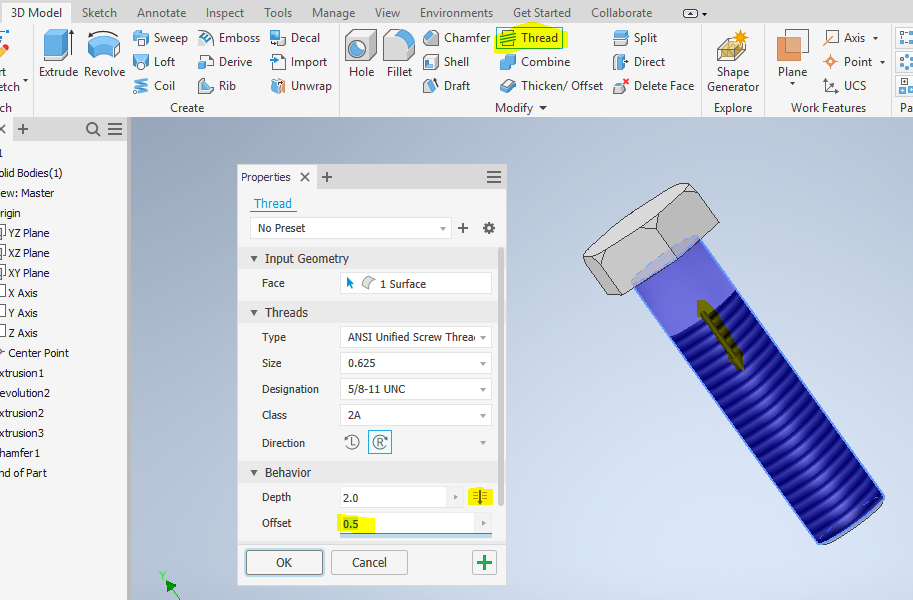
Task: Open Depth field flyout arrow
Action: click(455, 497)
